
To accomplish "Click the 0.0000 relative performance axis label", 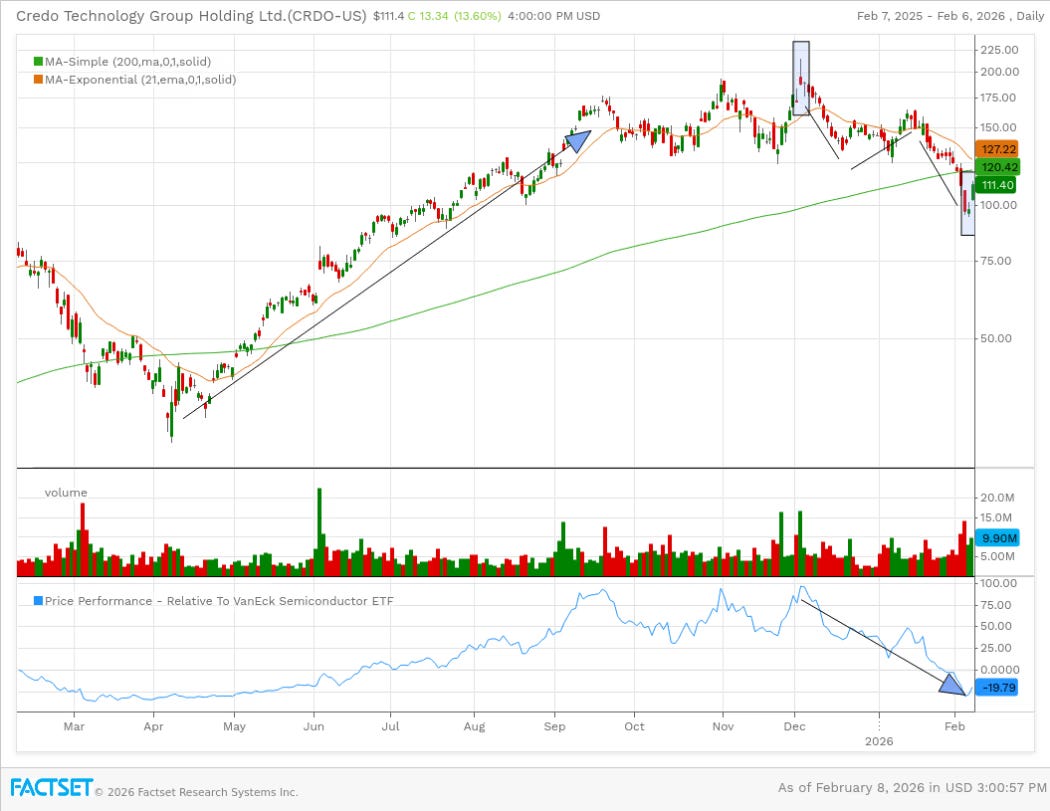I will pyautogui.click(x=999, y=669).
